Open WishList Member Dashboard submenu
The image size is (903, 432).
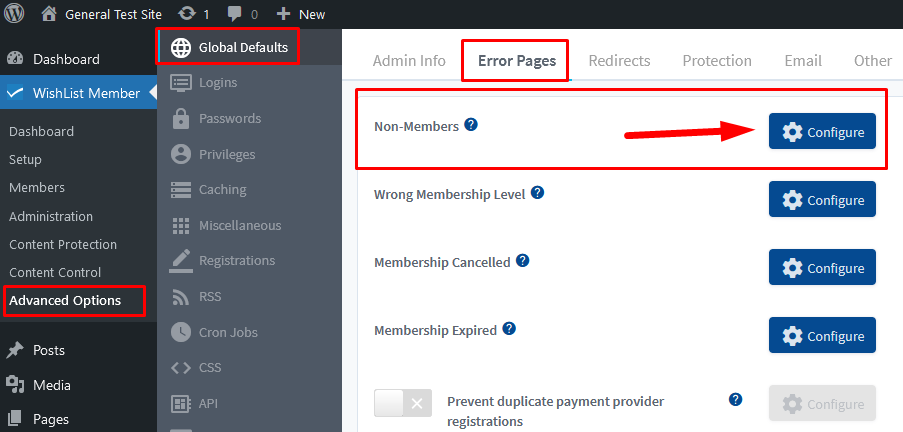[41, 131]
